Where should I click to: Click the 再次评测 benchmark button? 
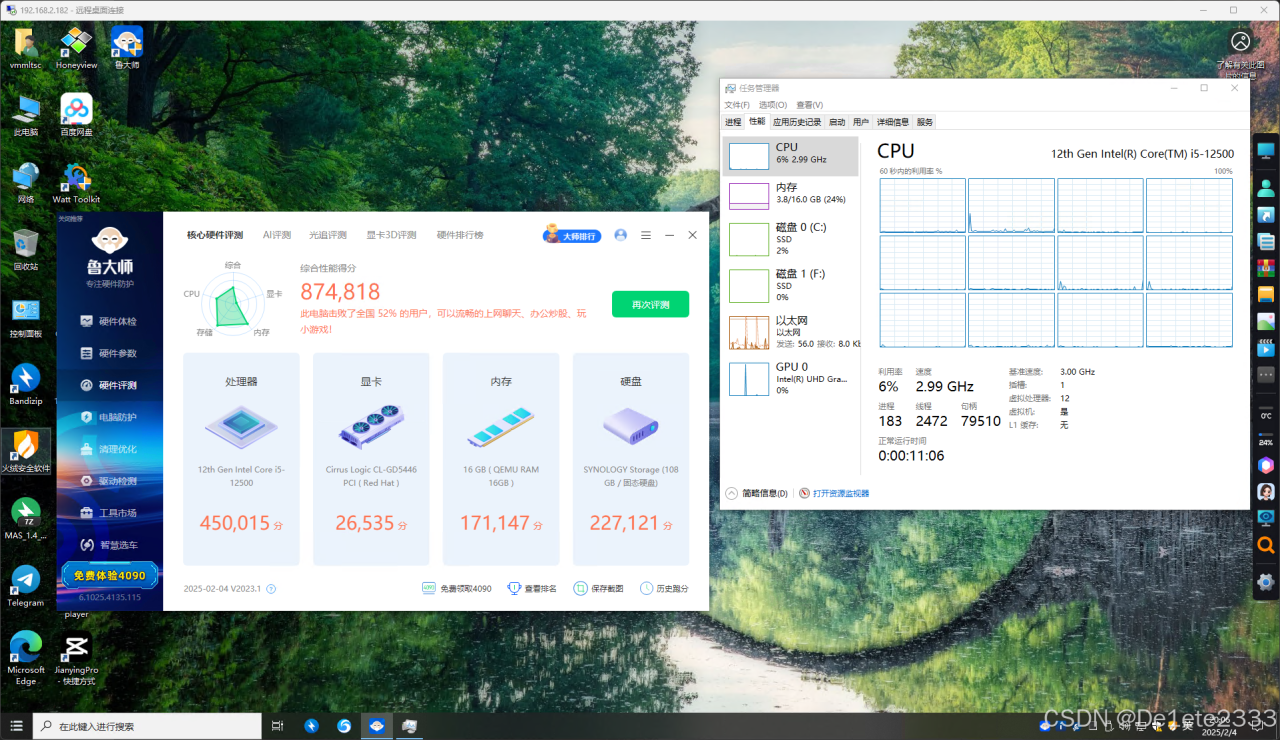pos(650,304)
